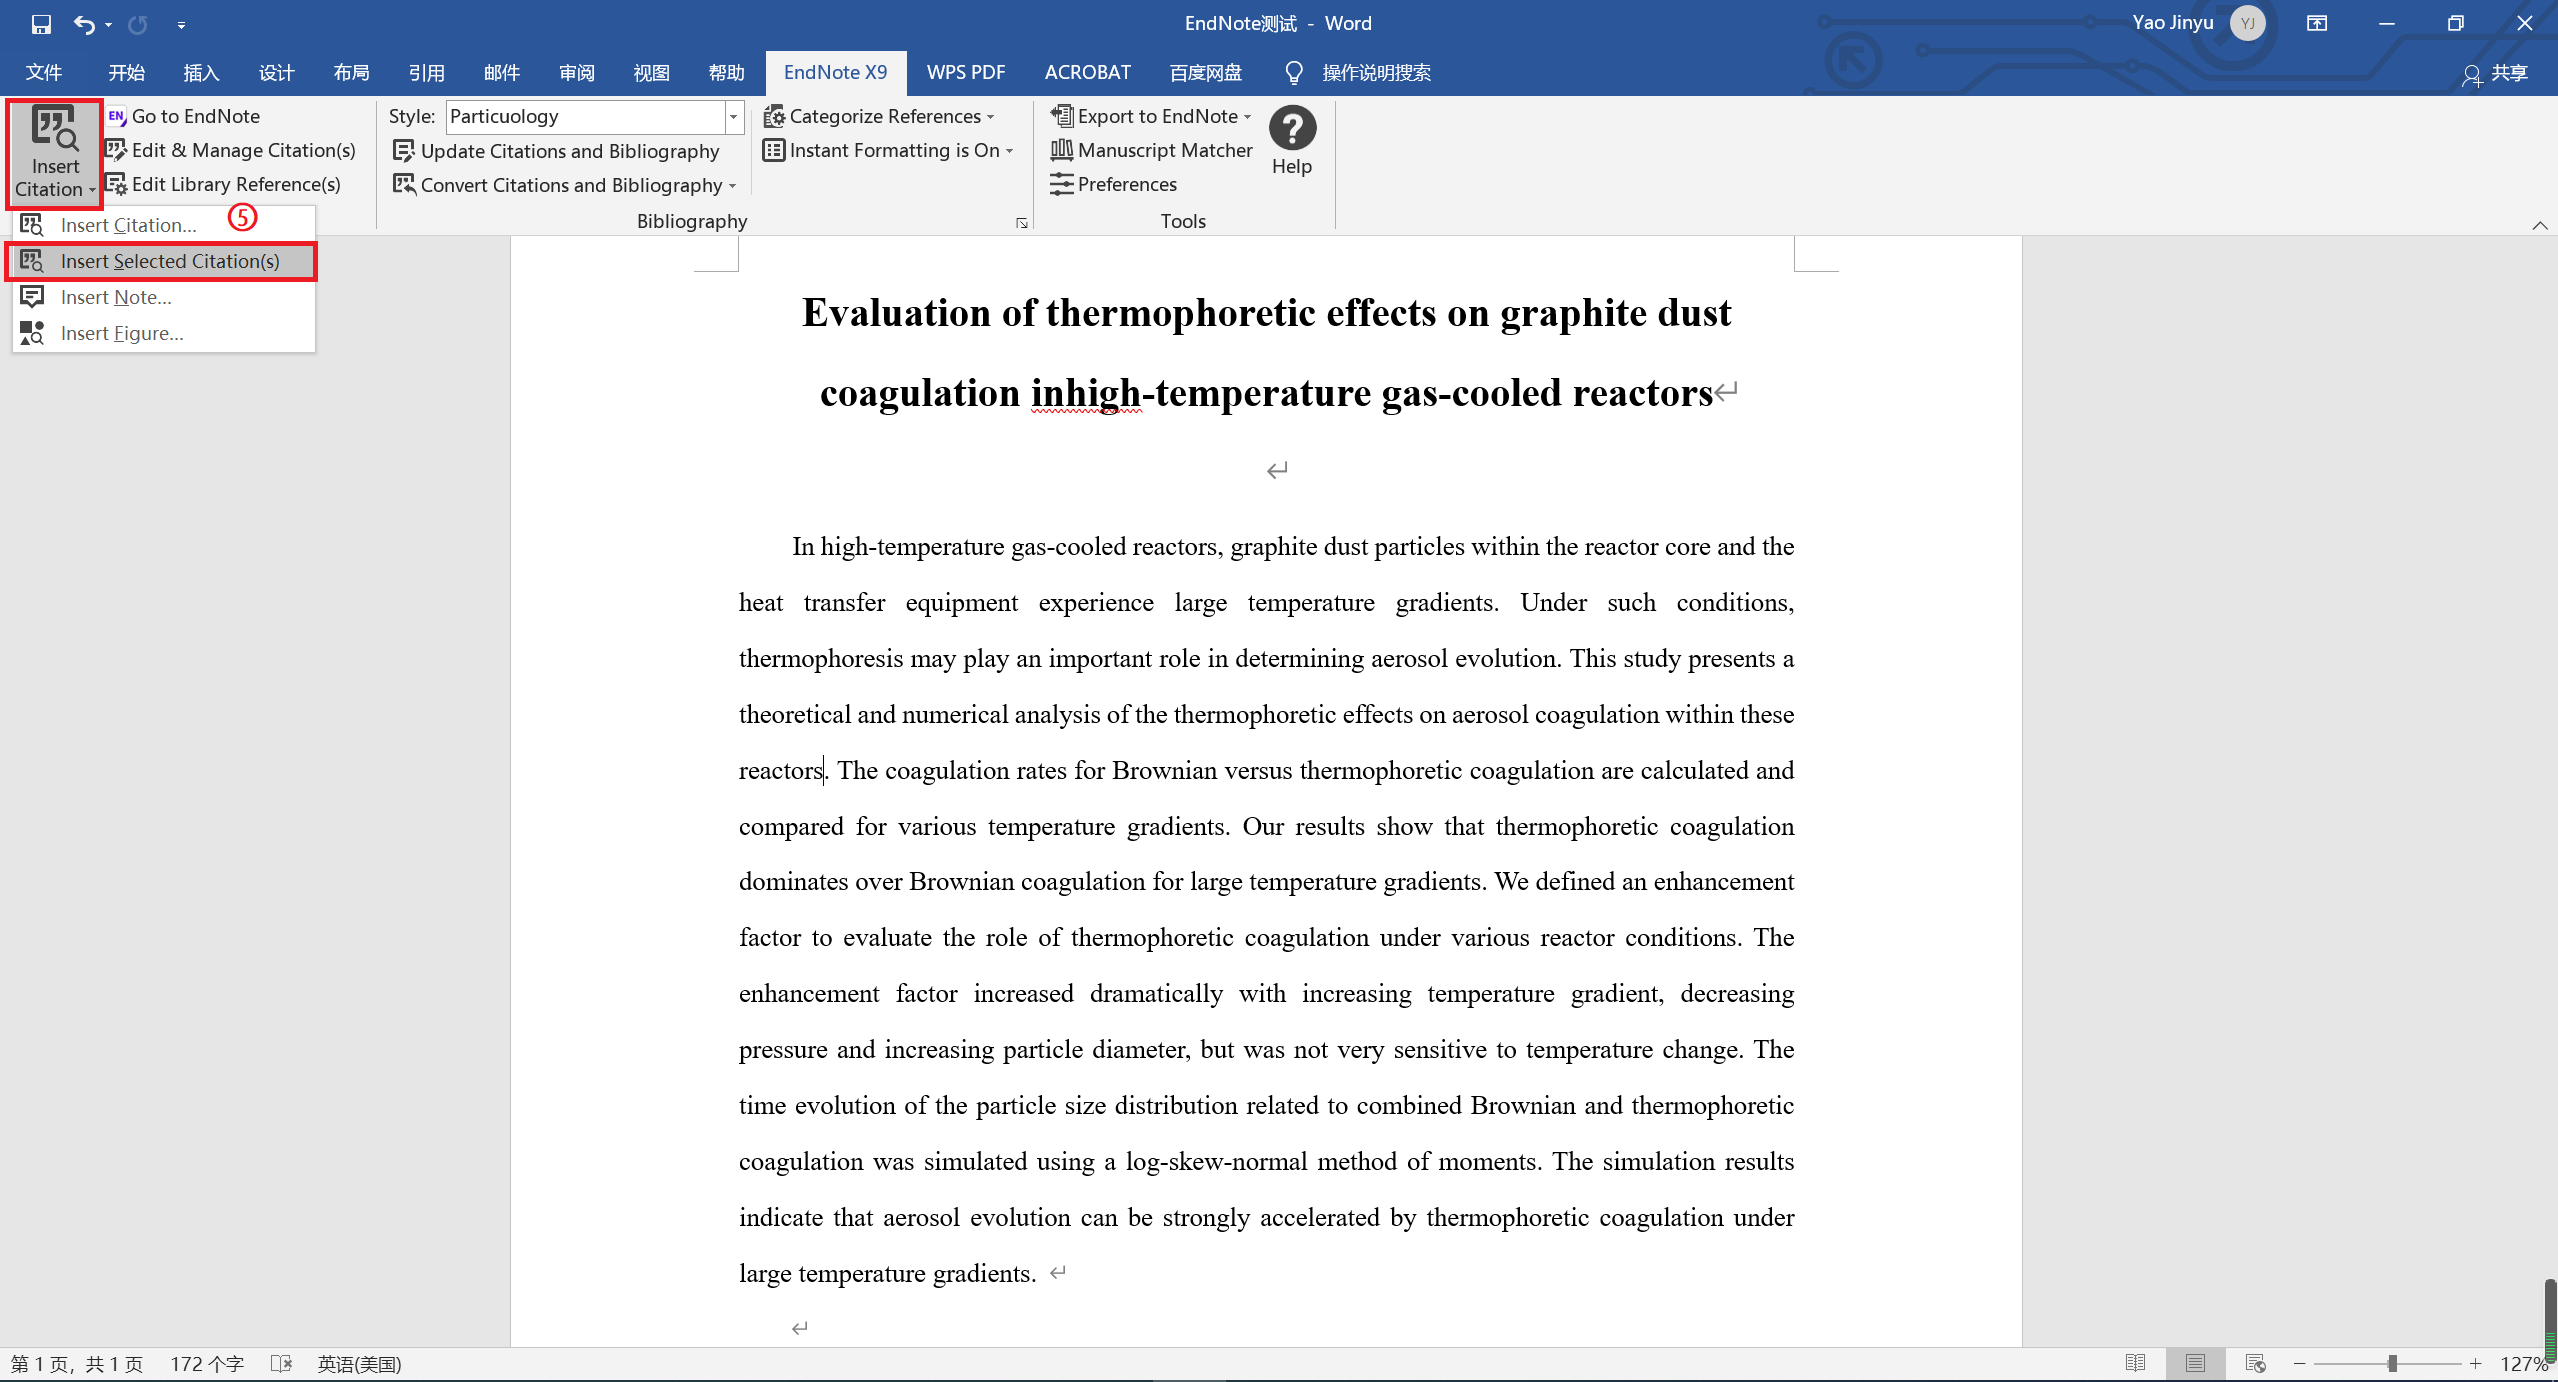Open Instant Formatting is On dropdown
Screen dimensions: 2558x1382
(888, 150)
